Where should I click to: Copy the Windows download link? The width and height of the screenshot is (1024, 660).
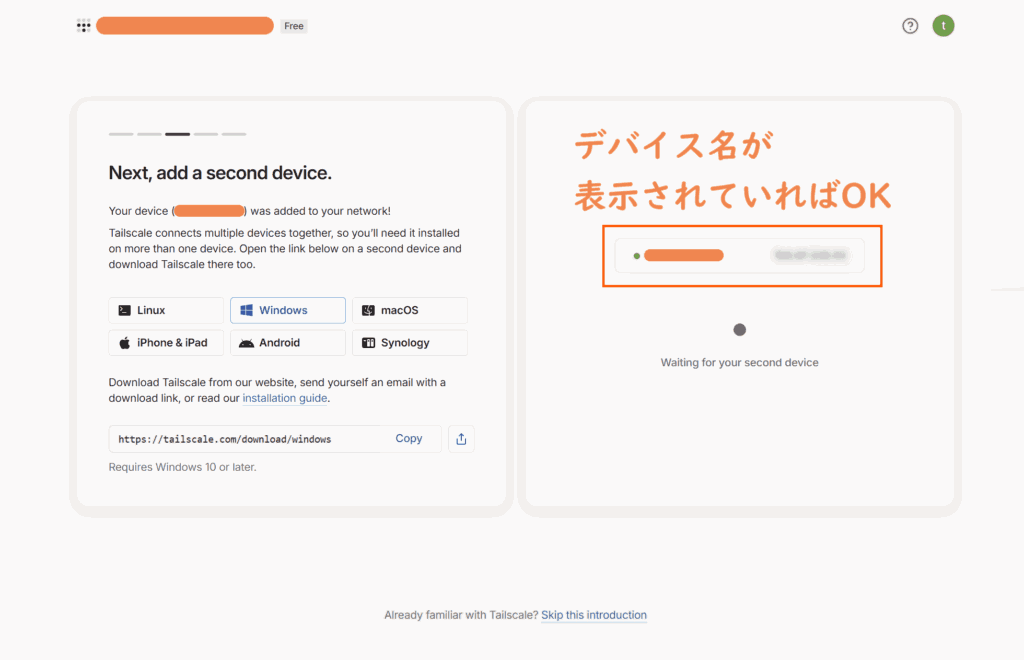[409, 439]
